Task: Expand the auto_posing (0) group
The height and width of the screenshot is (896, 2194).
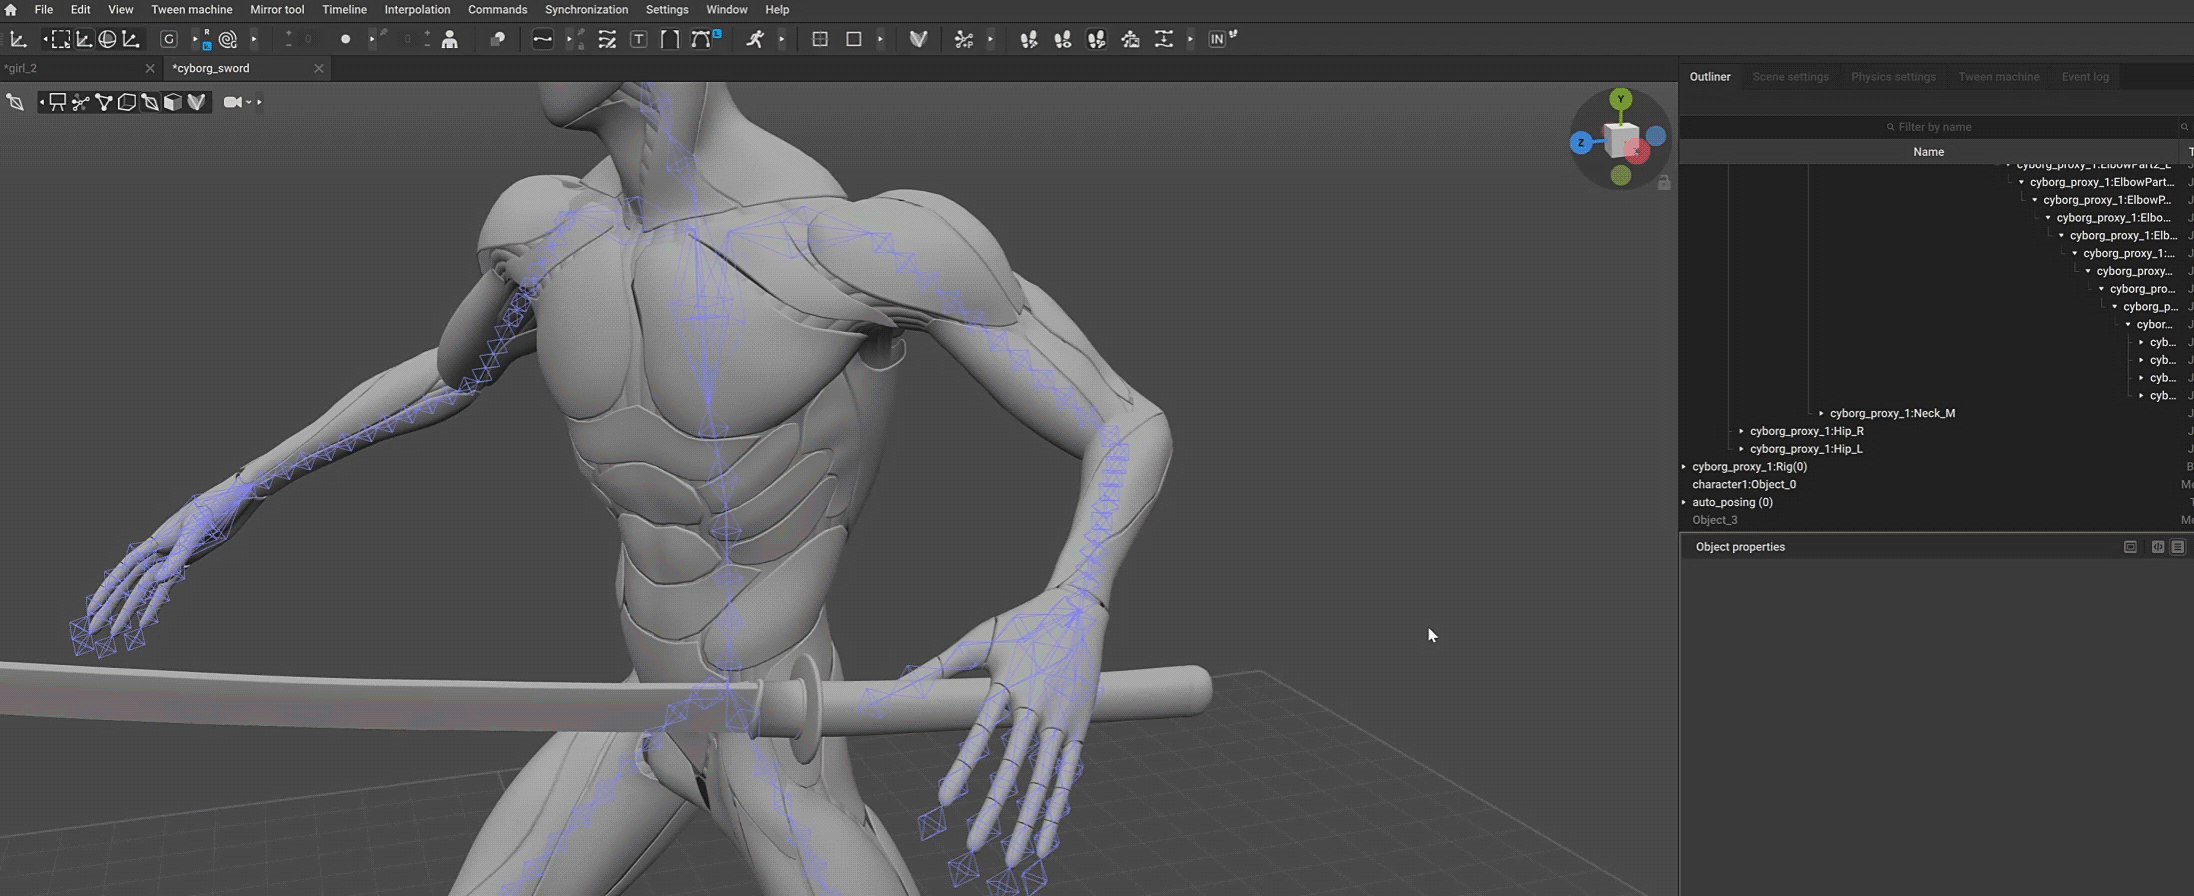Action: coord(1684,502)
